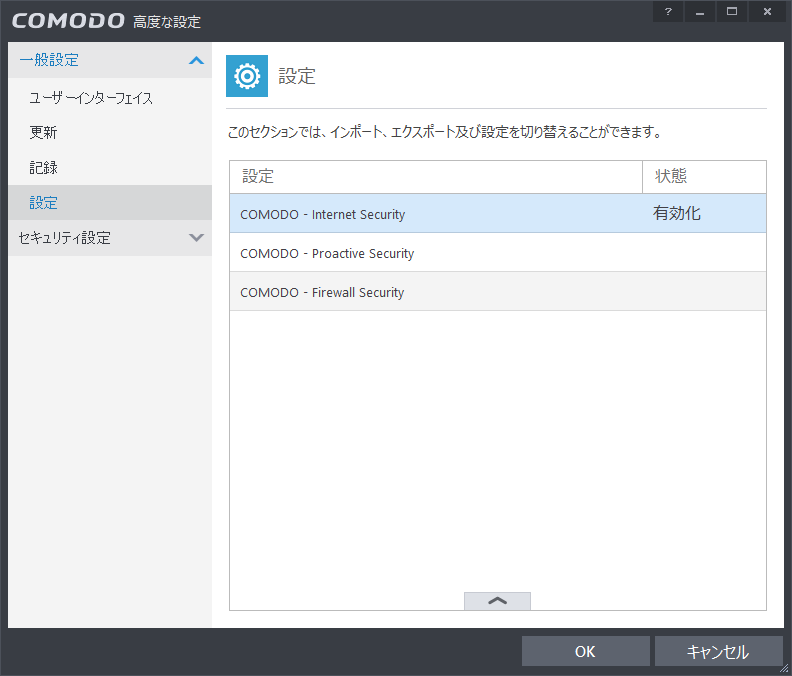The image size is (792, 676).
Task: Minimize the COMODO window
Action: [700, 12]
